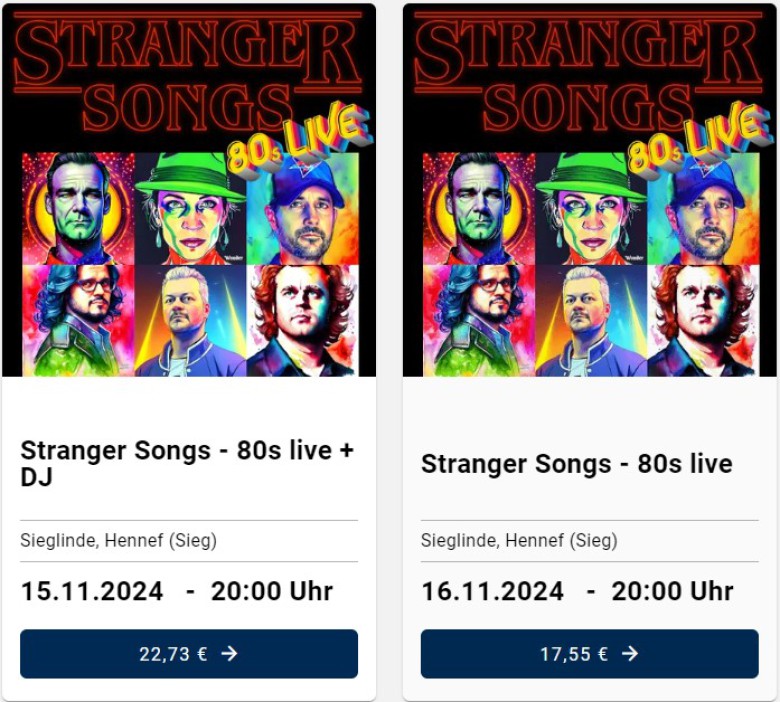Click the glasses-wearing man portrait in the right poster
The width and height of the screenshot is (780, 702).
[x=478, y=320]
